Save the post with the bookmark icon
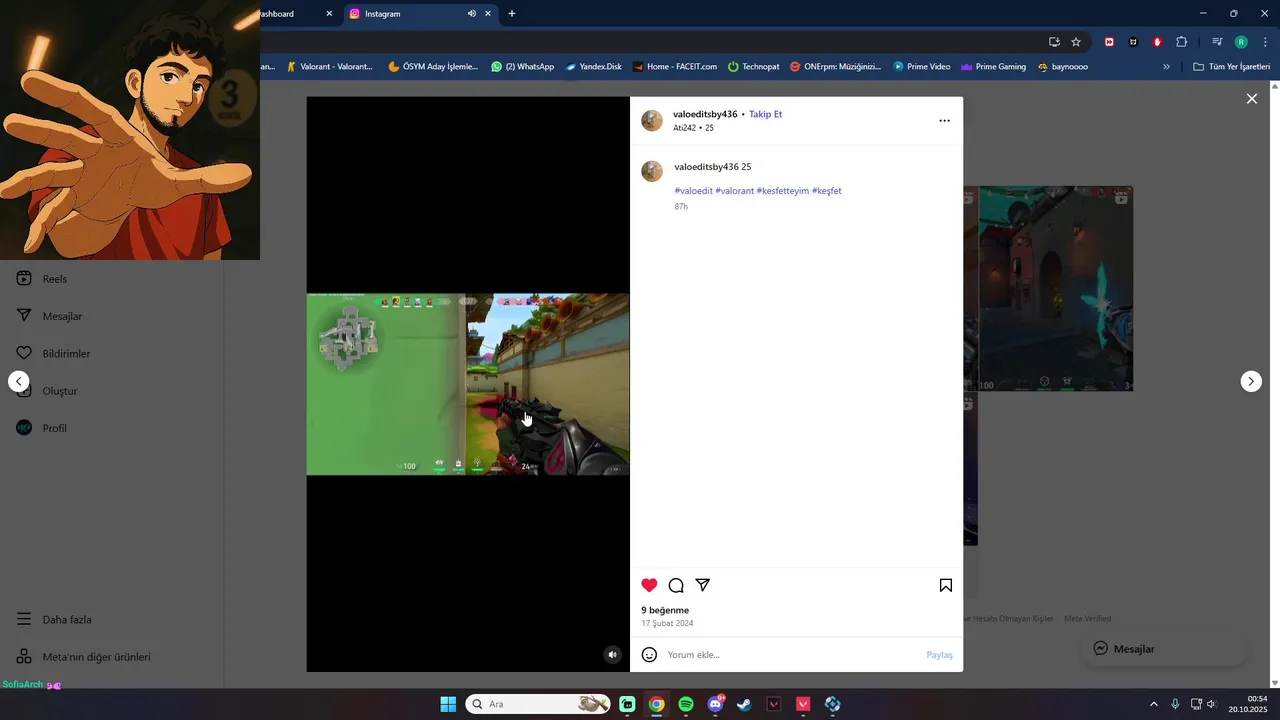Screen dimensions: 1280x720 point(946,585)
